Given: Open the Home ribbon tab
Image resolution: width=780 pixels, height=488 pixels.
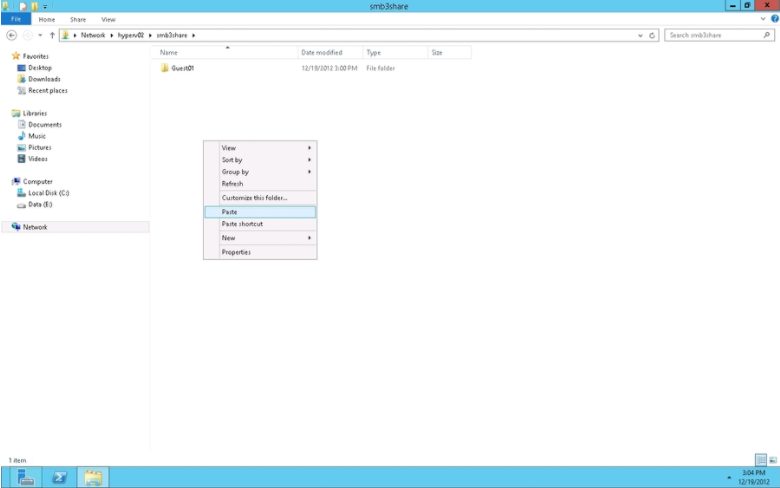Looking at the screenshot, I should pos(47,19).
